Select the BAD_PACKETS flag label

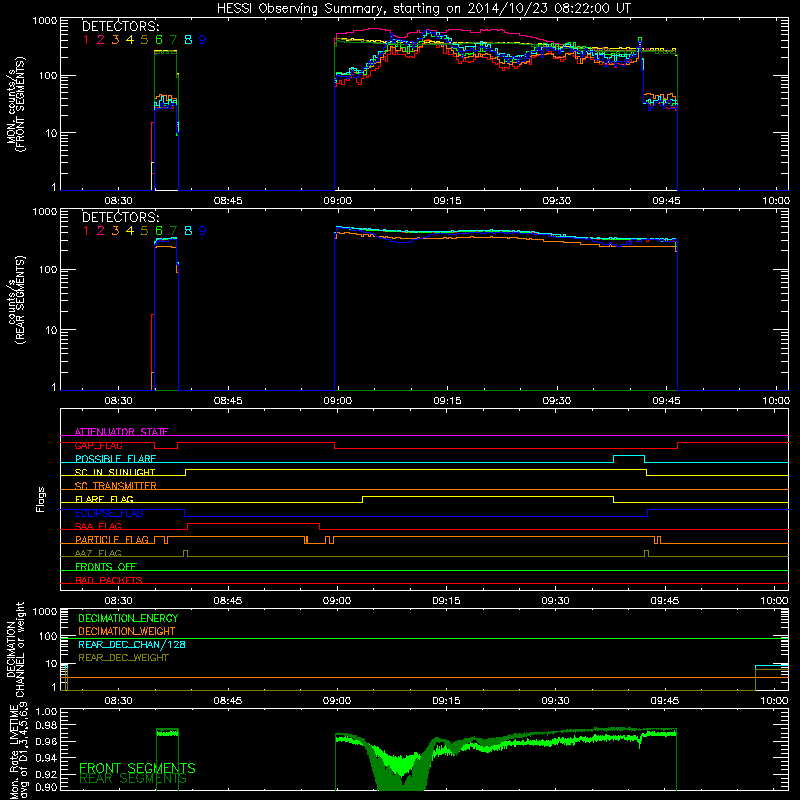109,580
